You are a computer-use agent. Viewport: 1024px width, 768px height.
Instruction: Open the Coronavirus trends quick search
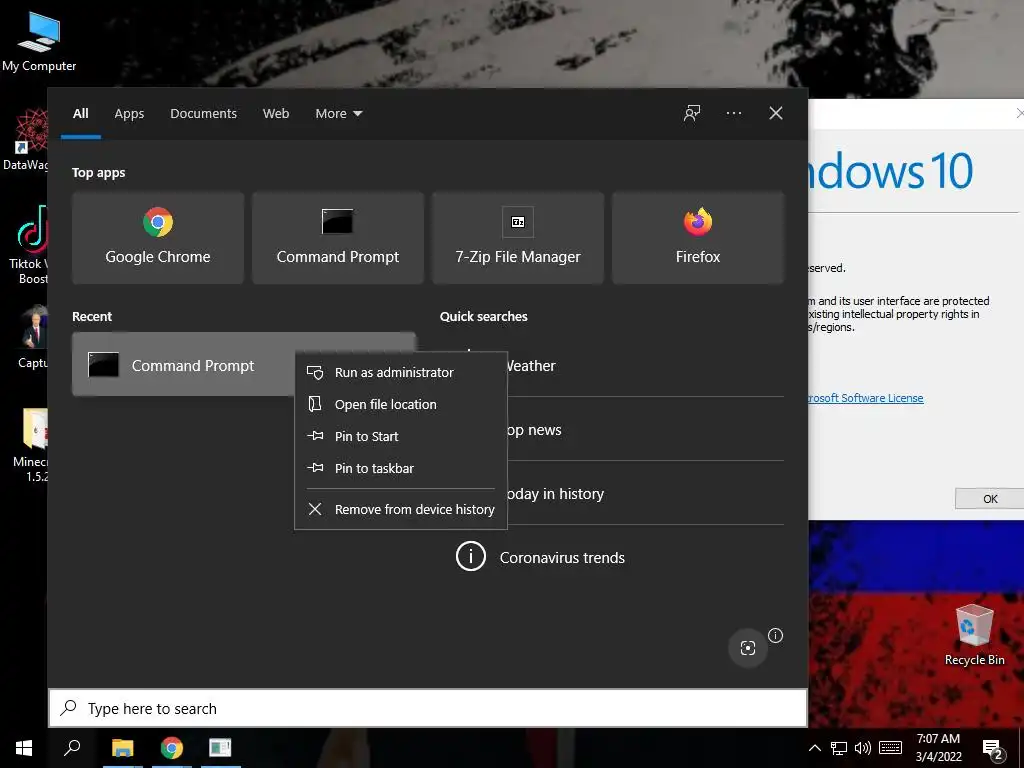tap(612, 558)
